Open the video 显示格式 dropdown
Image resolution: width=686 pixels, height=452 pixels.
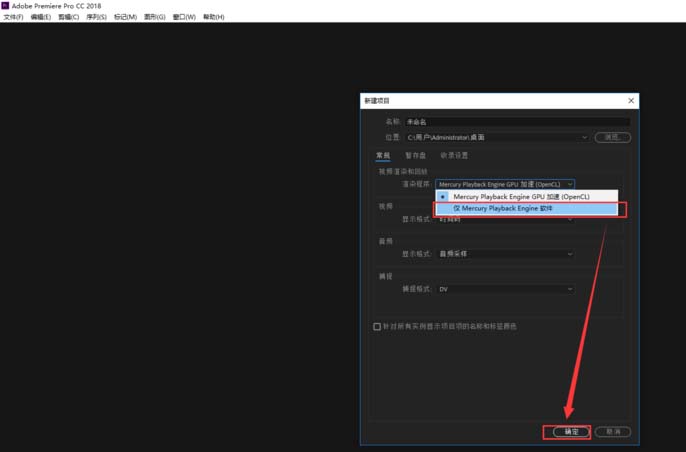506,219
